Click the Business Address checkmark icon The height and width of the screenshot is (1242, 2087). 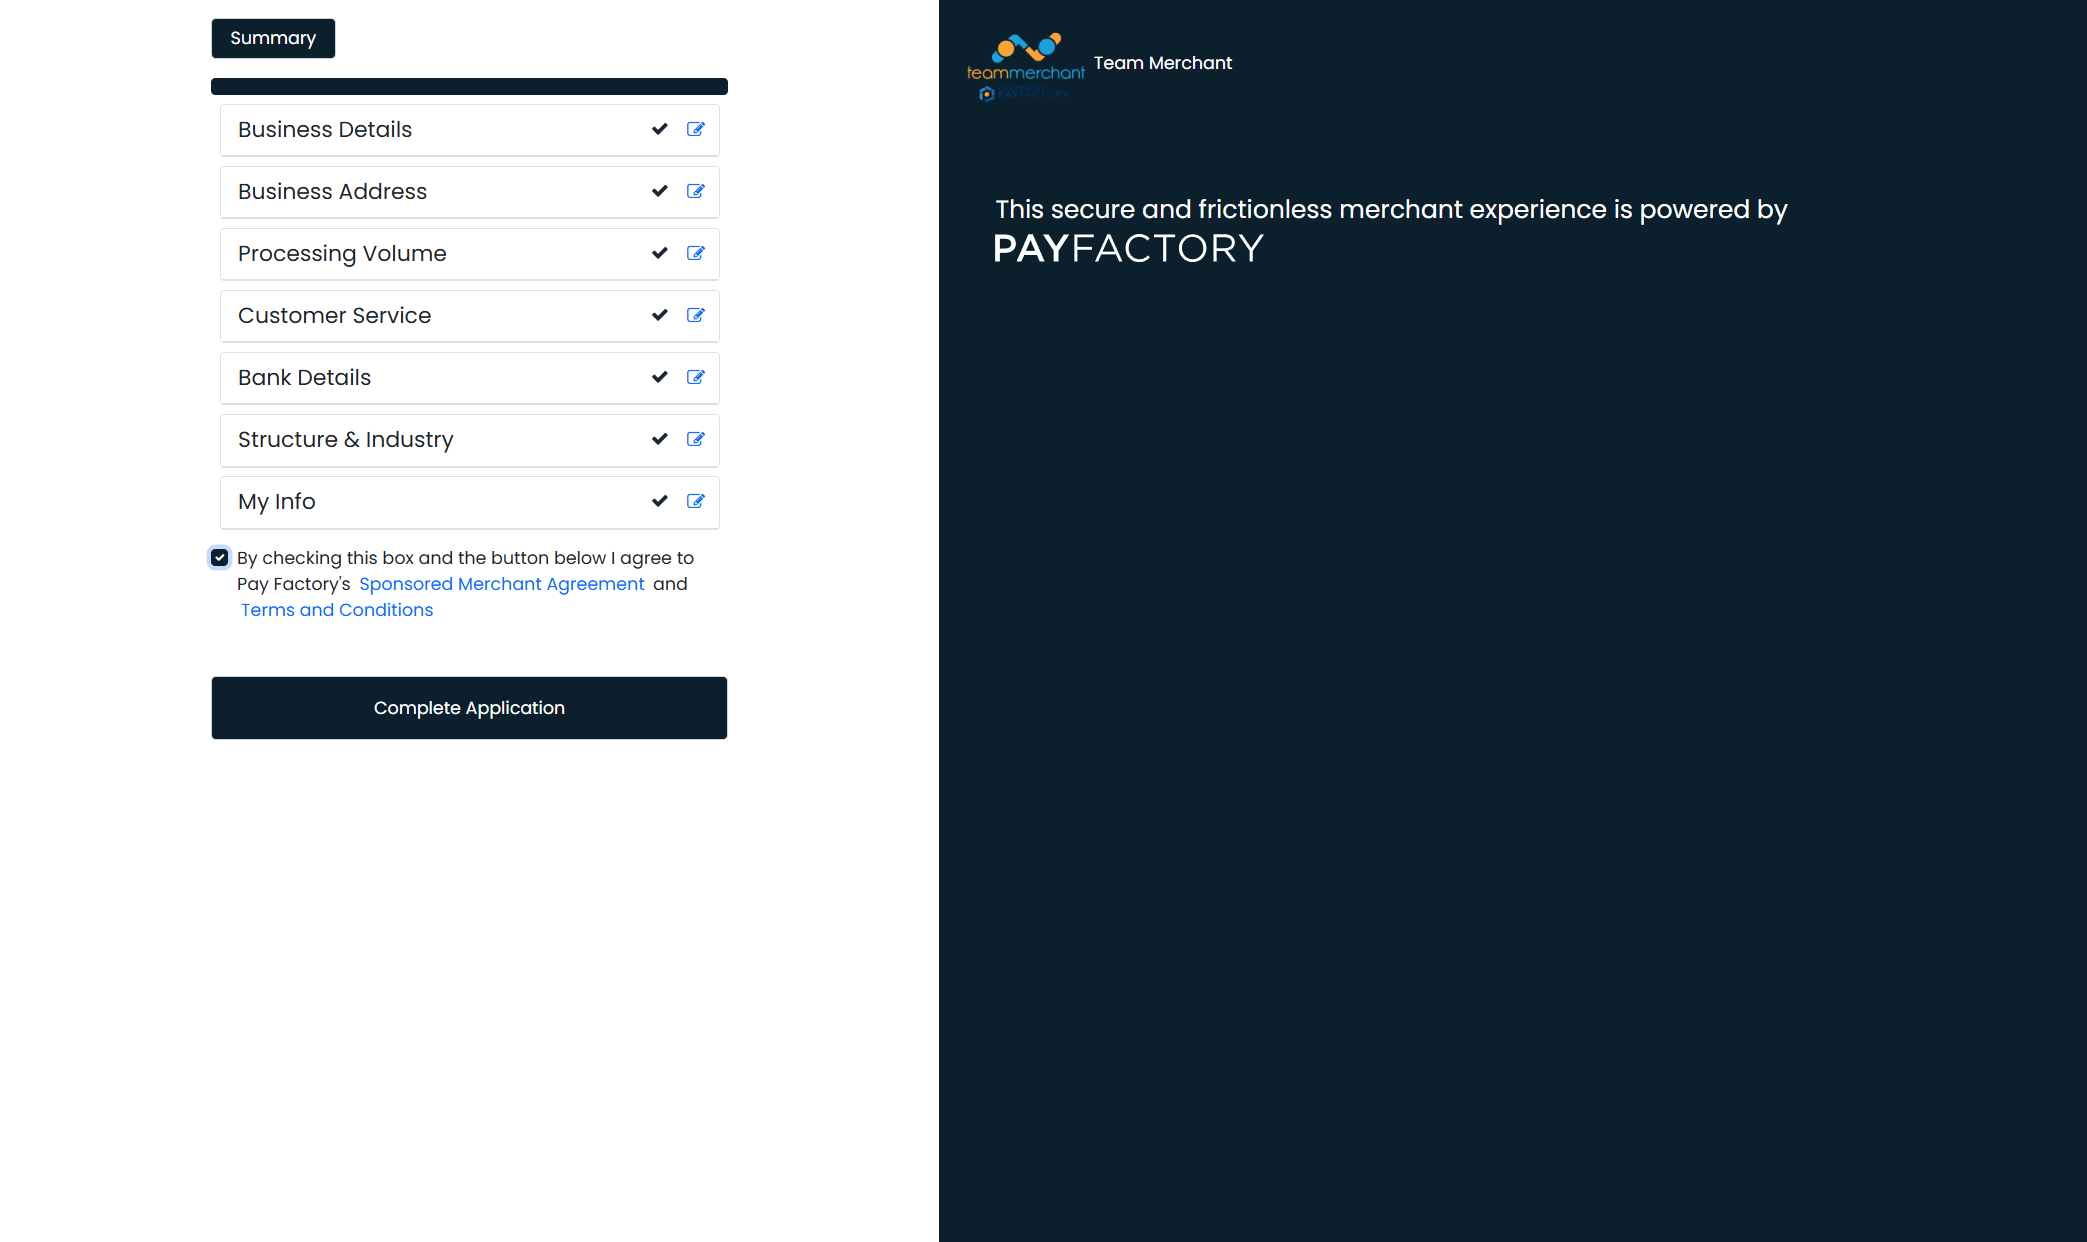coord(660,191)
